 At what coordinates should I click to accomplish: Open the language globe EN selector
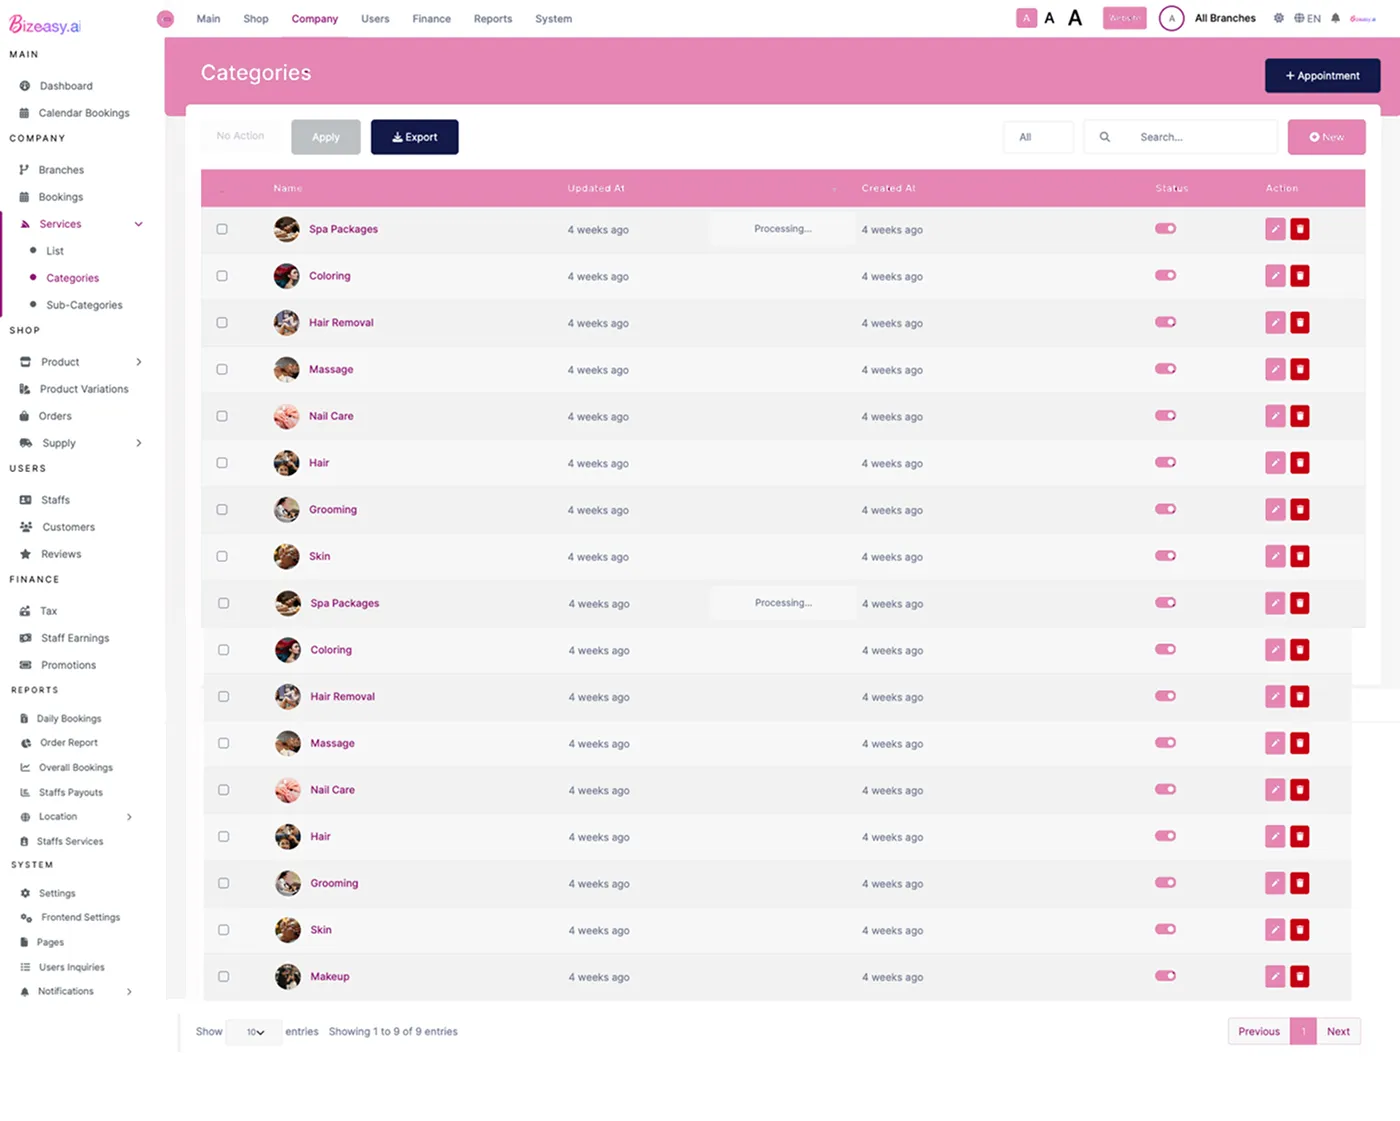(x=1306, y=17)
